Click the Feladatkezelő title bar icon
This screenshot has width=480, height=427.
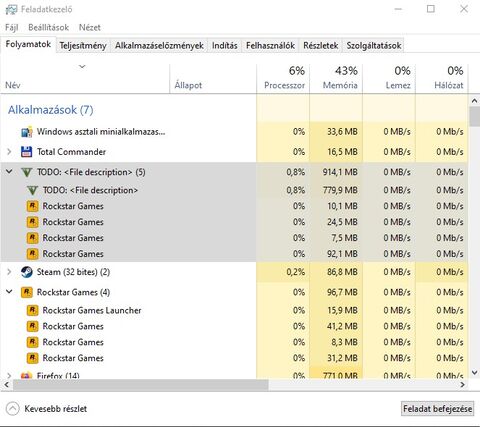[11, 9]
